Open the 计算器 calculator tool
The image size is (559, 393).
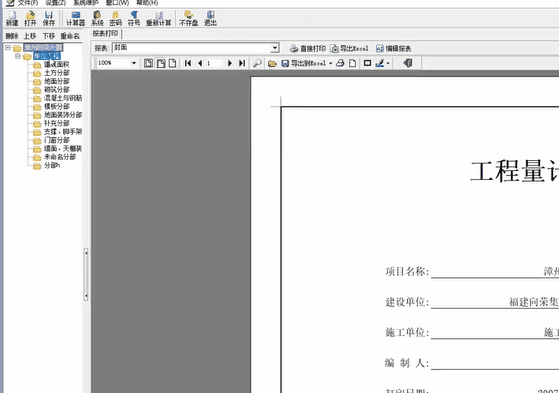tap(76, 18)
